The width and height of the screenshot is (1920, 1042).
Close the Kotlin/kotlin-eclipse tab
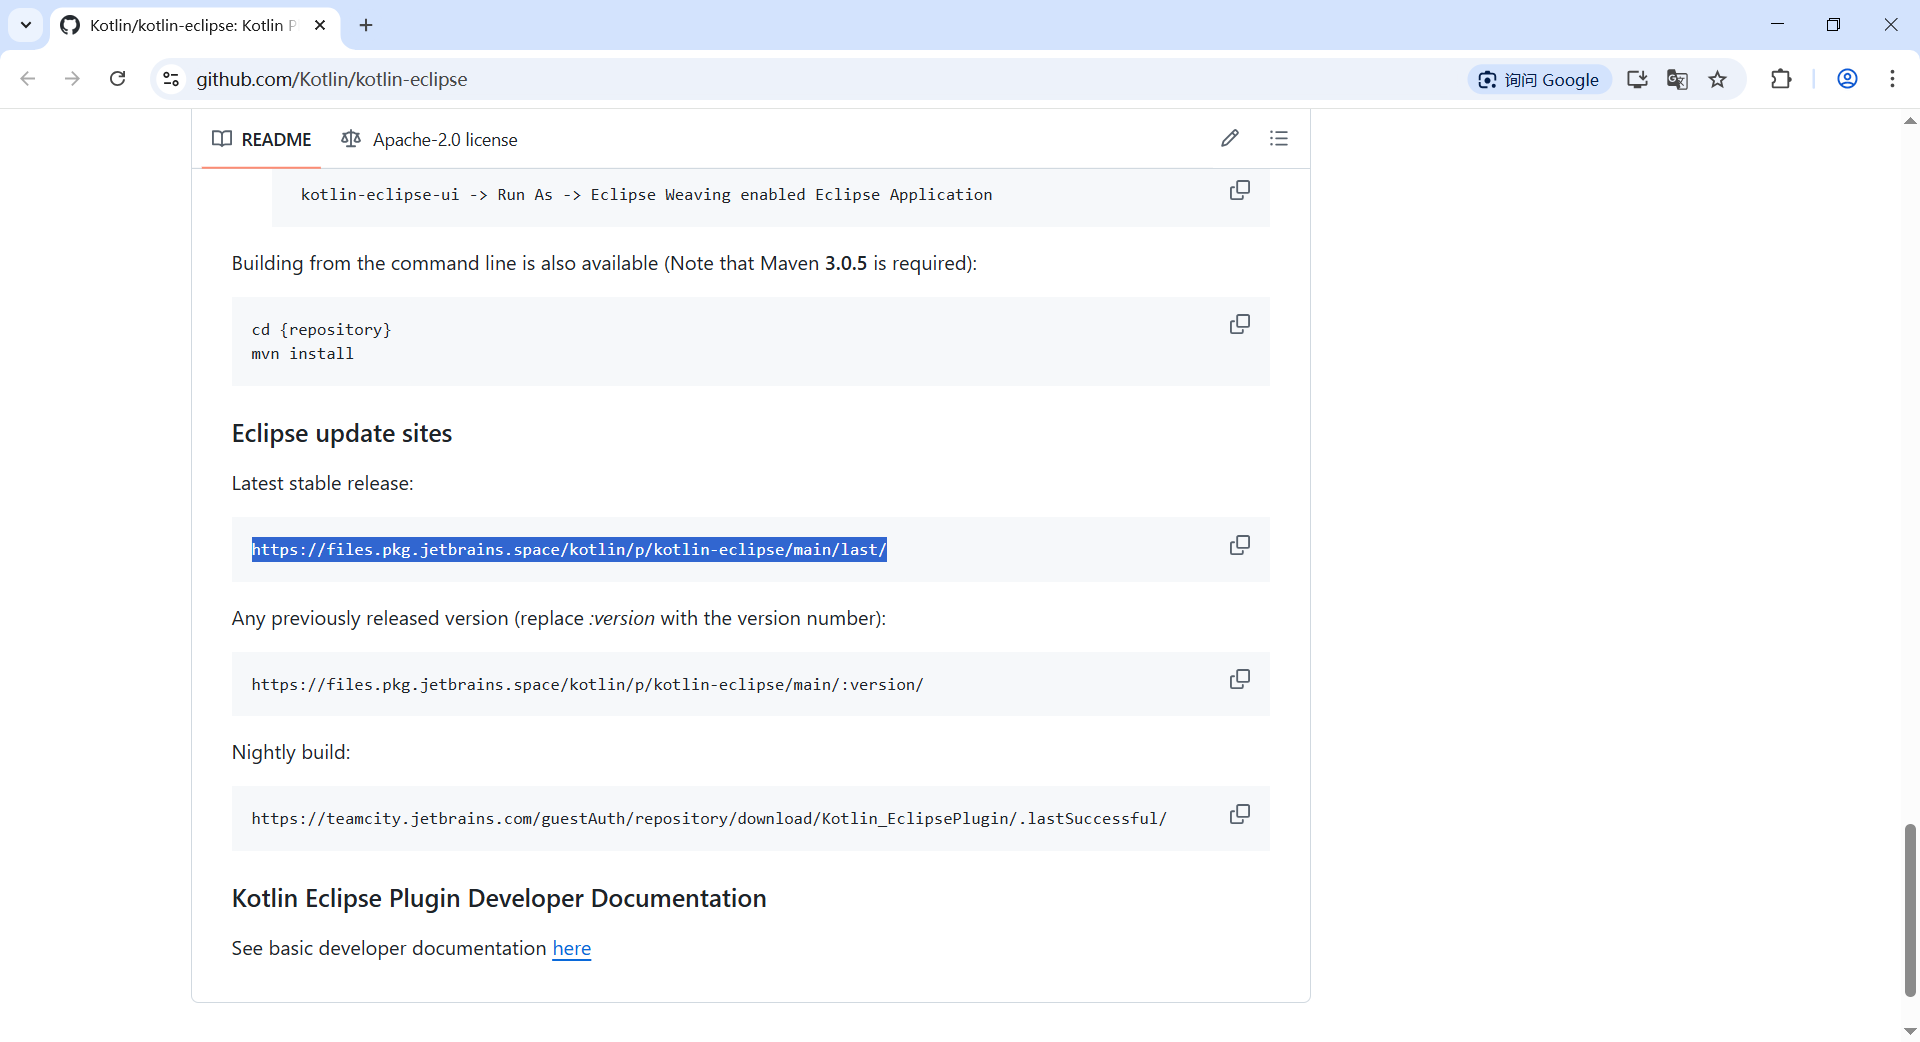click(x=320, y=25)
